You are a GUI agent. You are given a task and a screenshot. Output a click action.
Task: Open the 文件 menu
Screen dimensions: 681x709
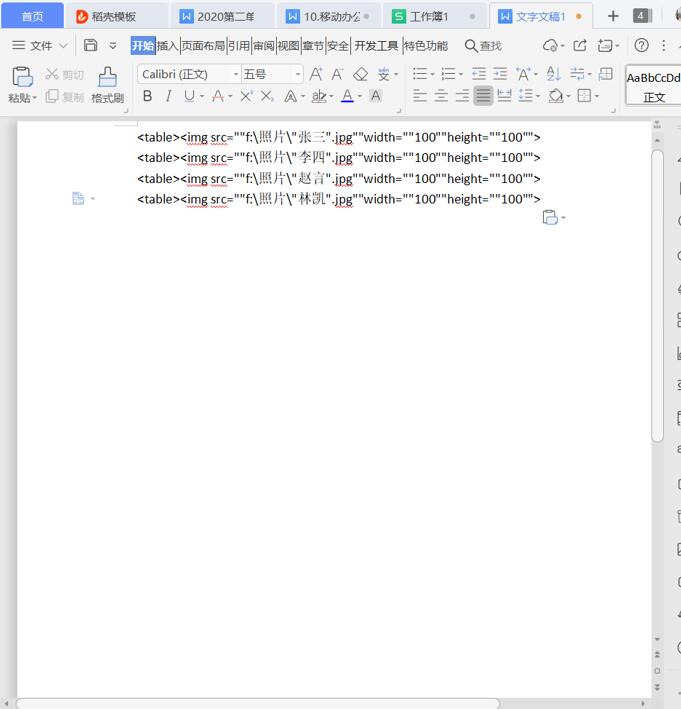40,46
